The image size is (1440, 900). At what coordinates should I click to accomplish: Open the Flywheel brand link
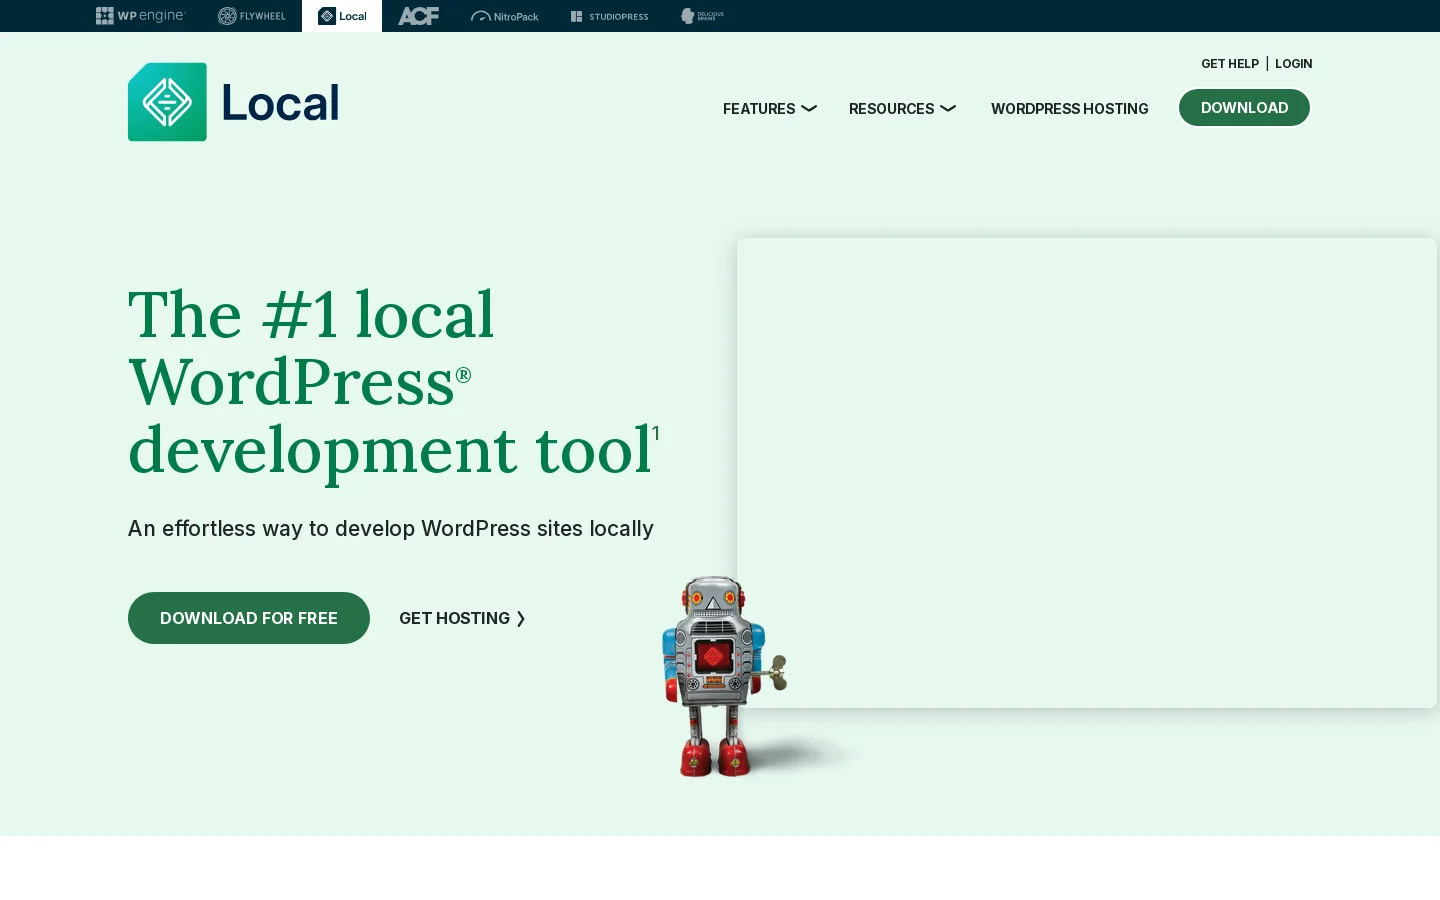point(252,16)
